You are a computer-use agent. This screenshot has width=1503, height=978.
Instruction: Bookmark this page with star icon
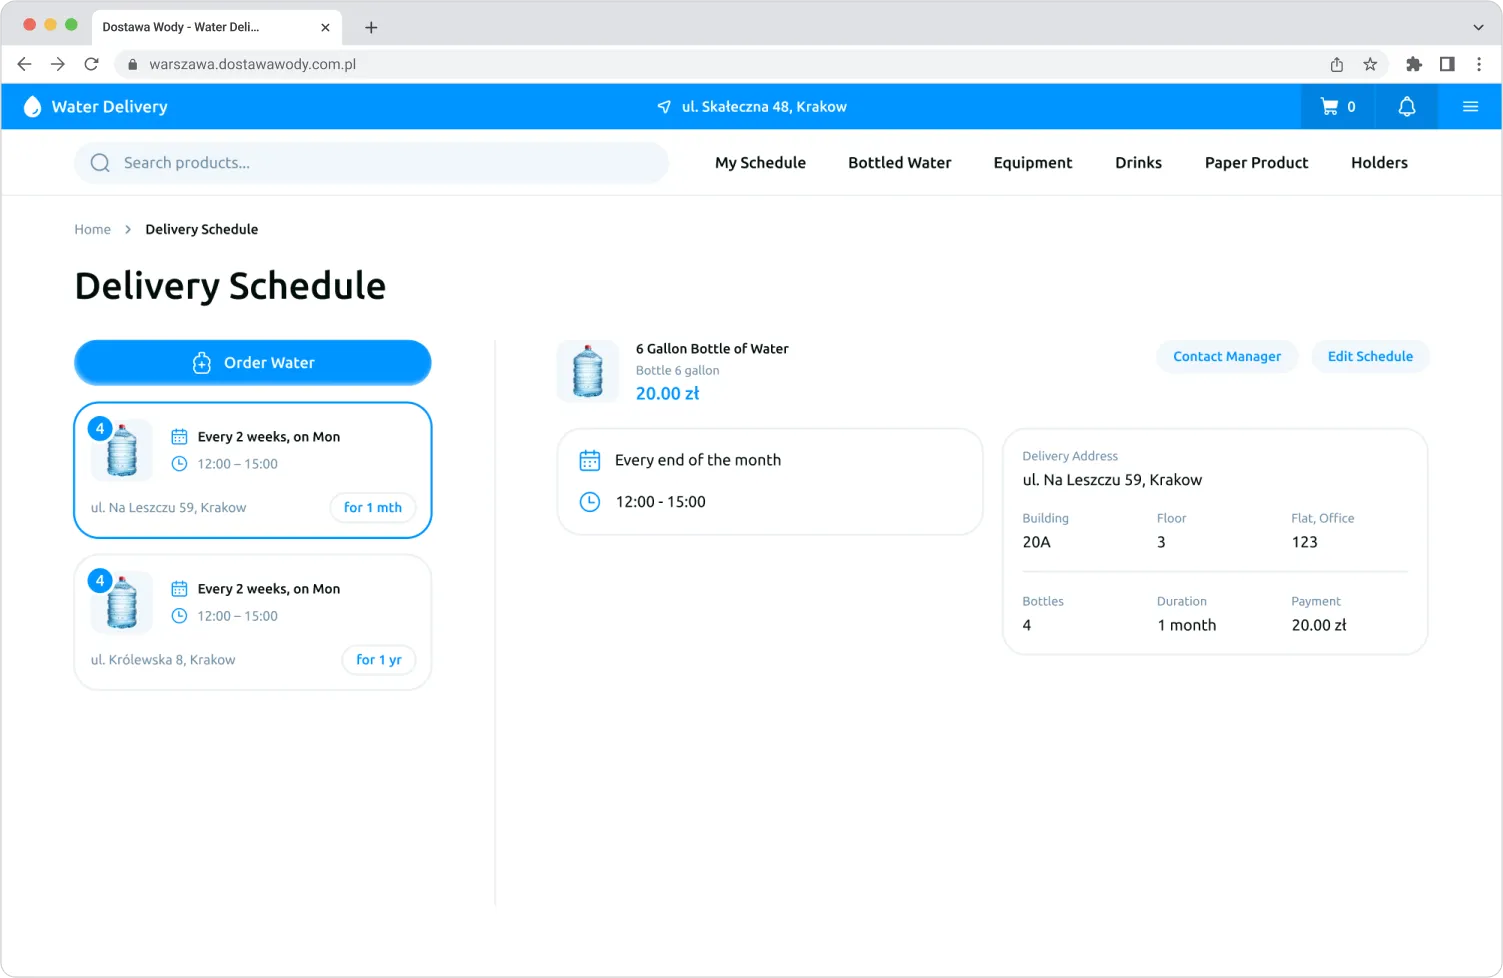point(1370,64)
